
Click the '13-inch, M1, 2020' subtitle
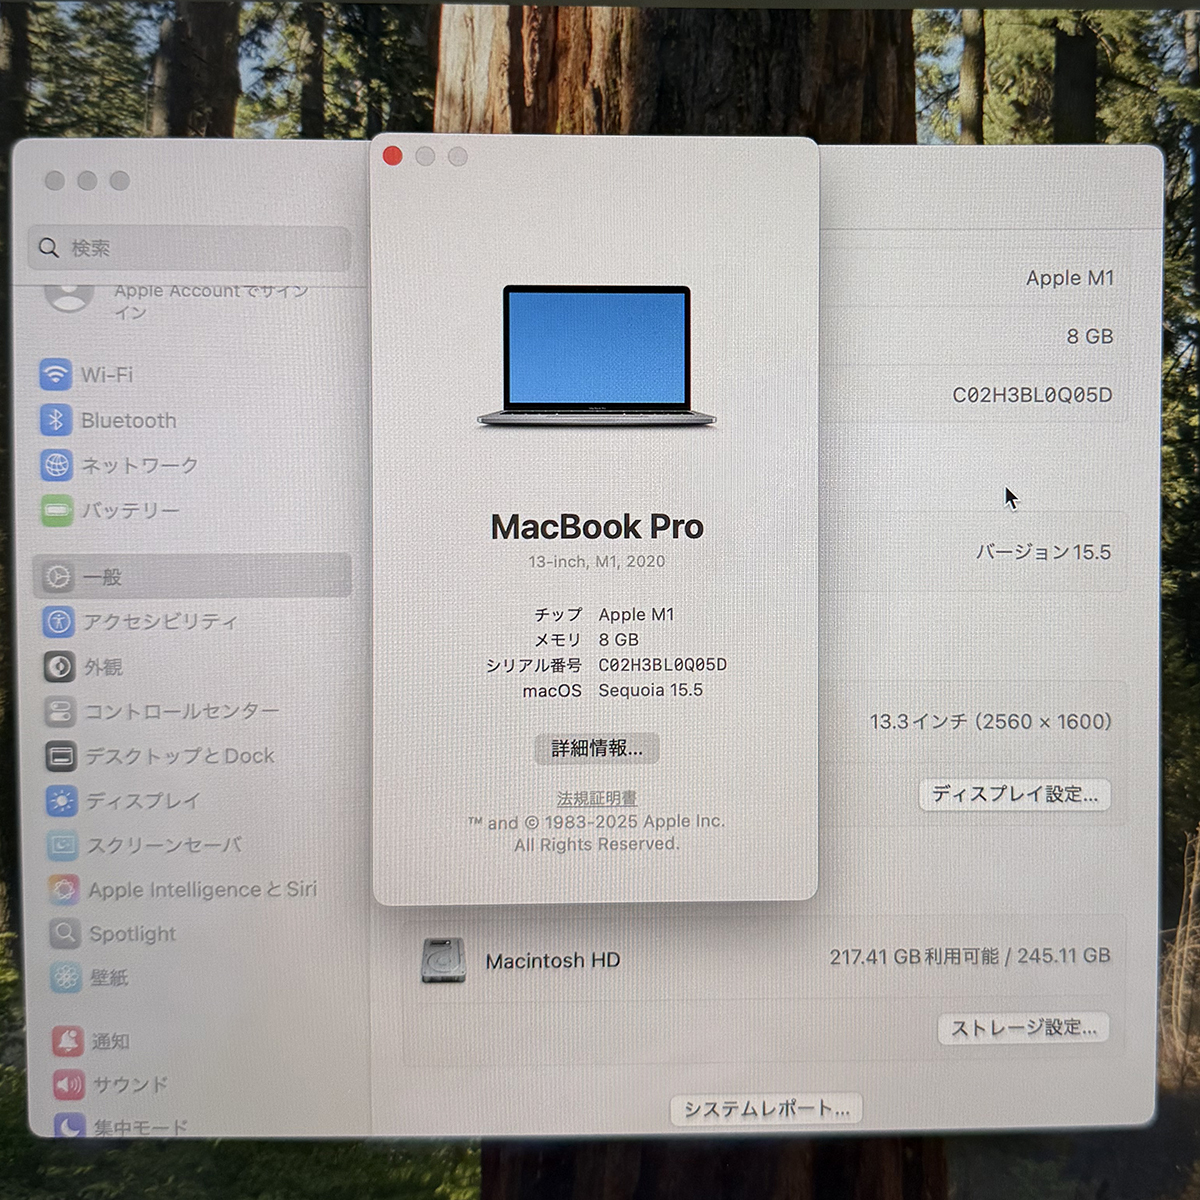point(597,562)
